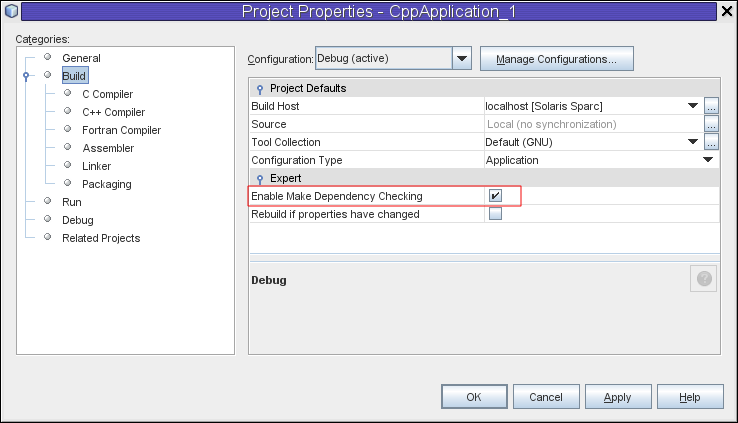The width and height of the screenshot is (738, 423).
Task: Click Source row ellipsis button
Action: tap(711, 124)
